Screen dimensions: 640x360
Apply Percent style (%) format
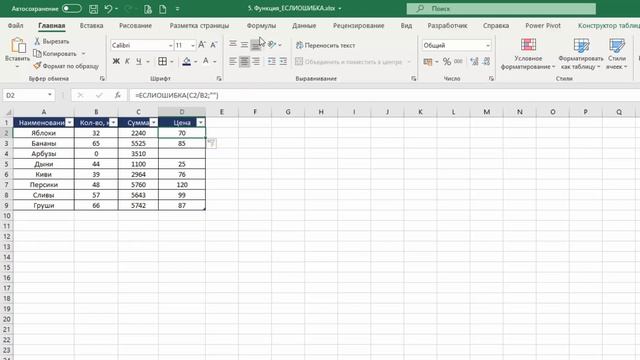pyautogui.click(x=447, y=62)
